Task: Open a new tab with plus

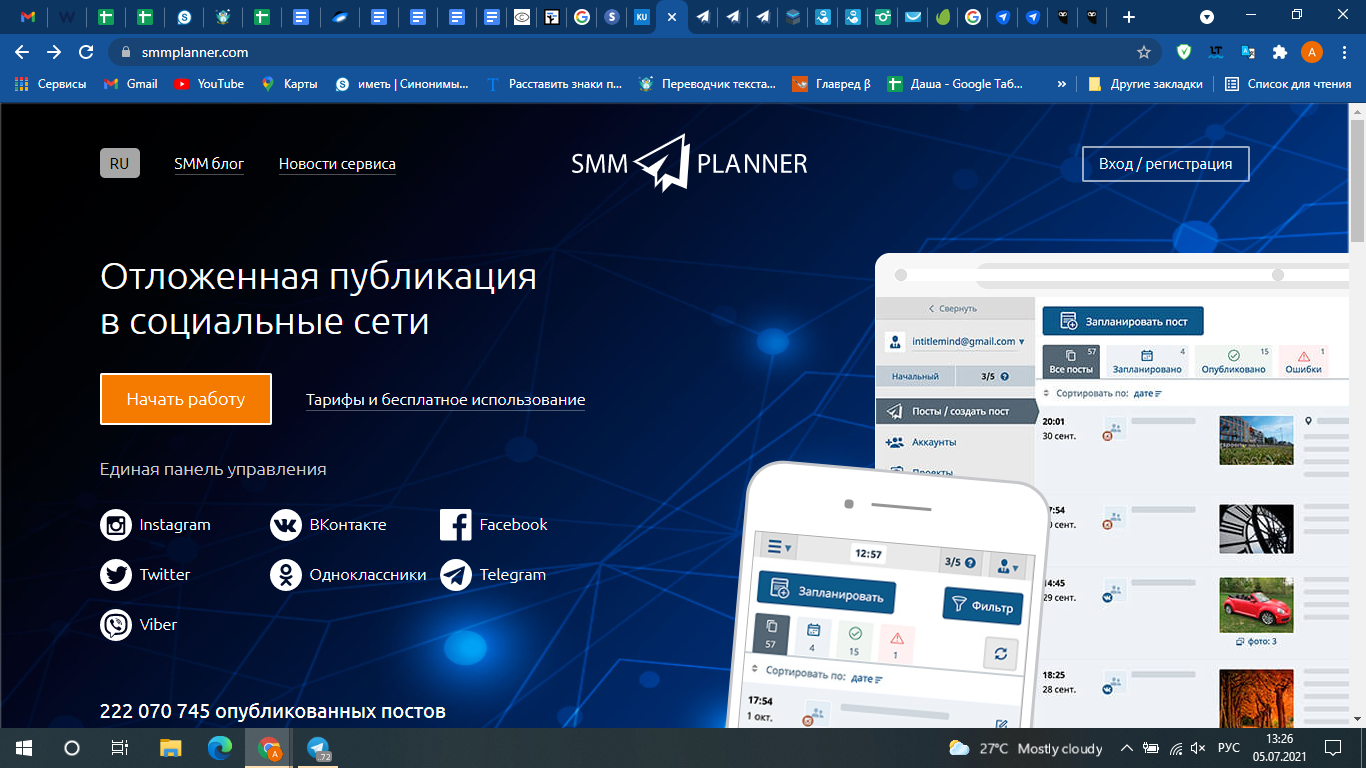Action: tap(1129, 17)
